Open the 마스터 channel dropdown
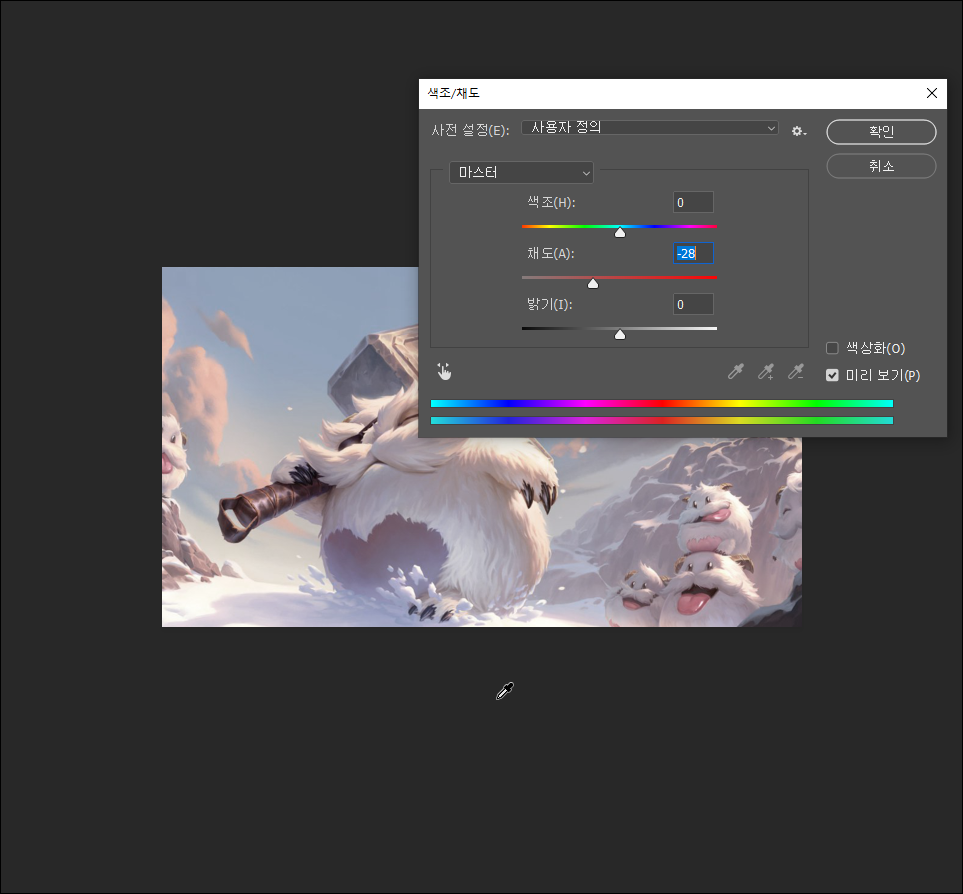 521,173
